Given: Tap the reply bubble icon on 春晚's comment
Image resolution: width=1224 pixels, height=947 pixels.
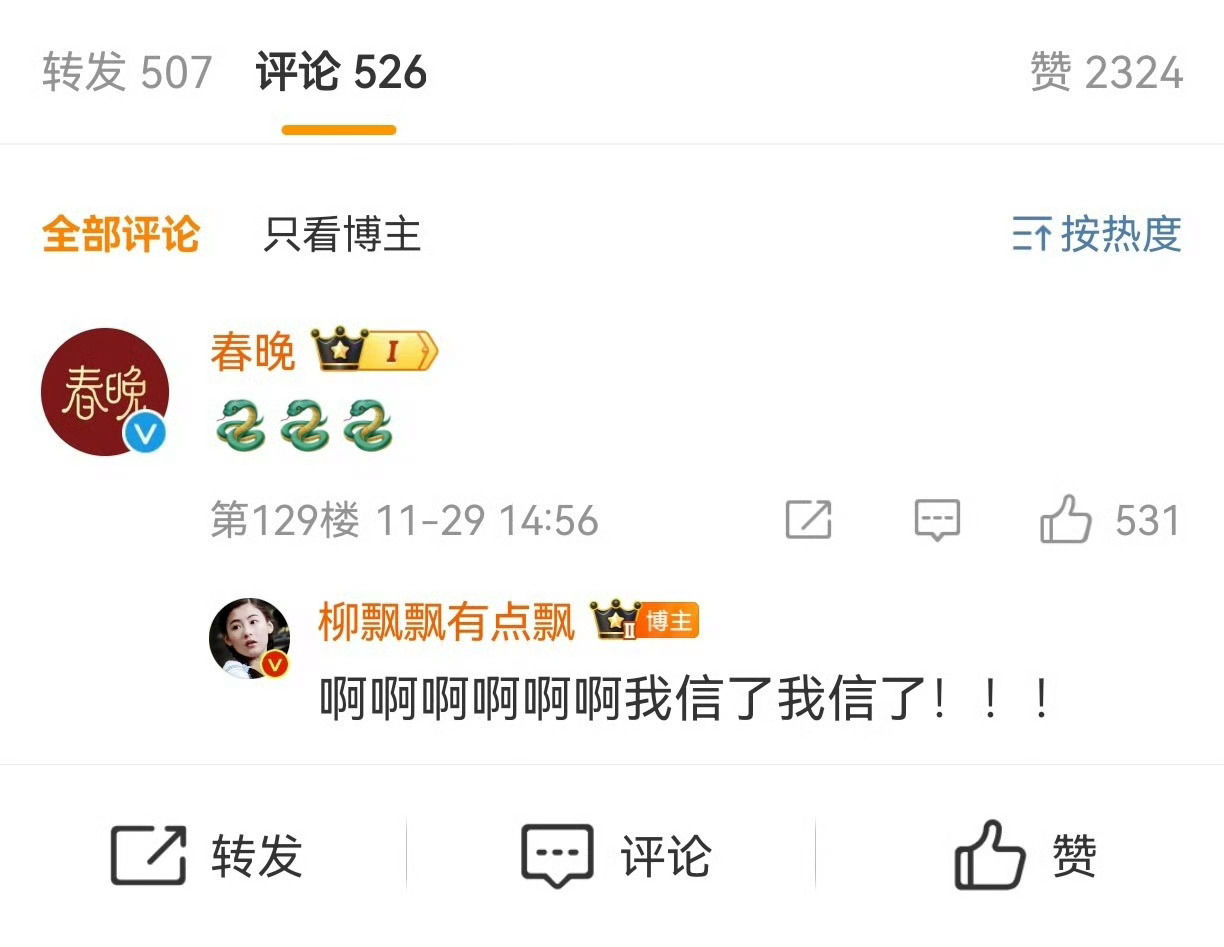Looking at the screenshot, I should click(x=937, y=520).
